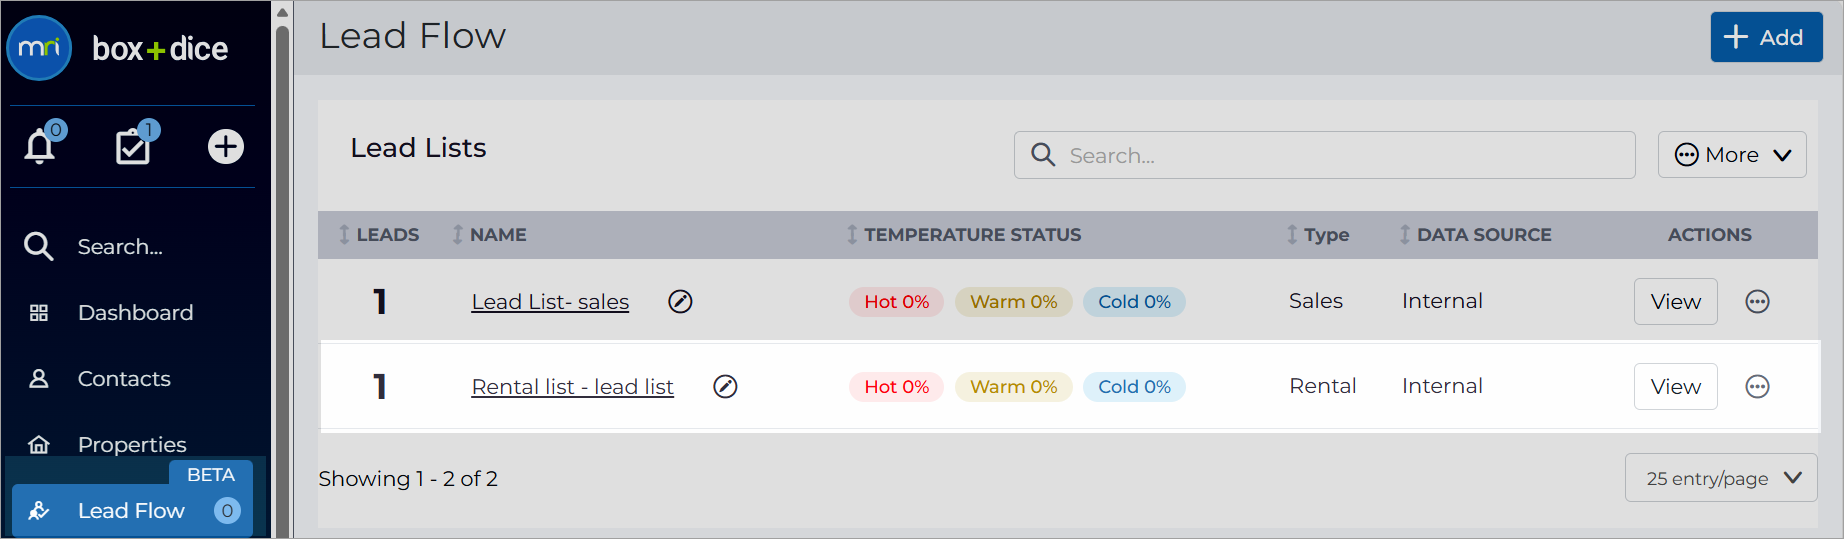Edit the Lead List- sales name
Screen dimensions: 1844x539
[x=680, y=301]
